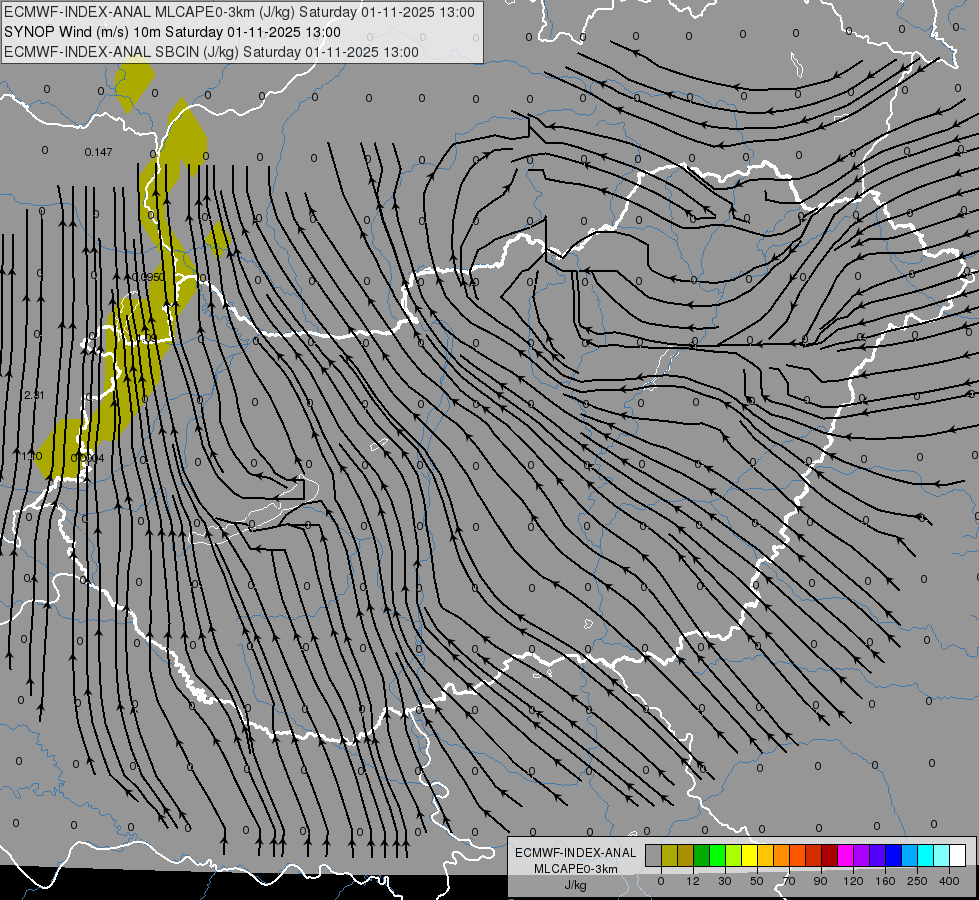Click the J/kg unit label in legend
This screenshot has height=900, width=979.
pos(576,885)
